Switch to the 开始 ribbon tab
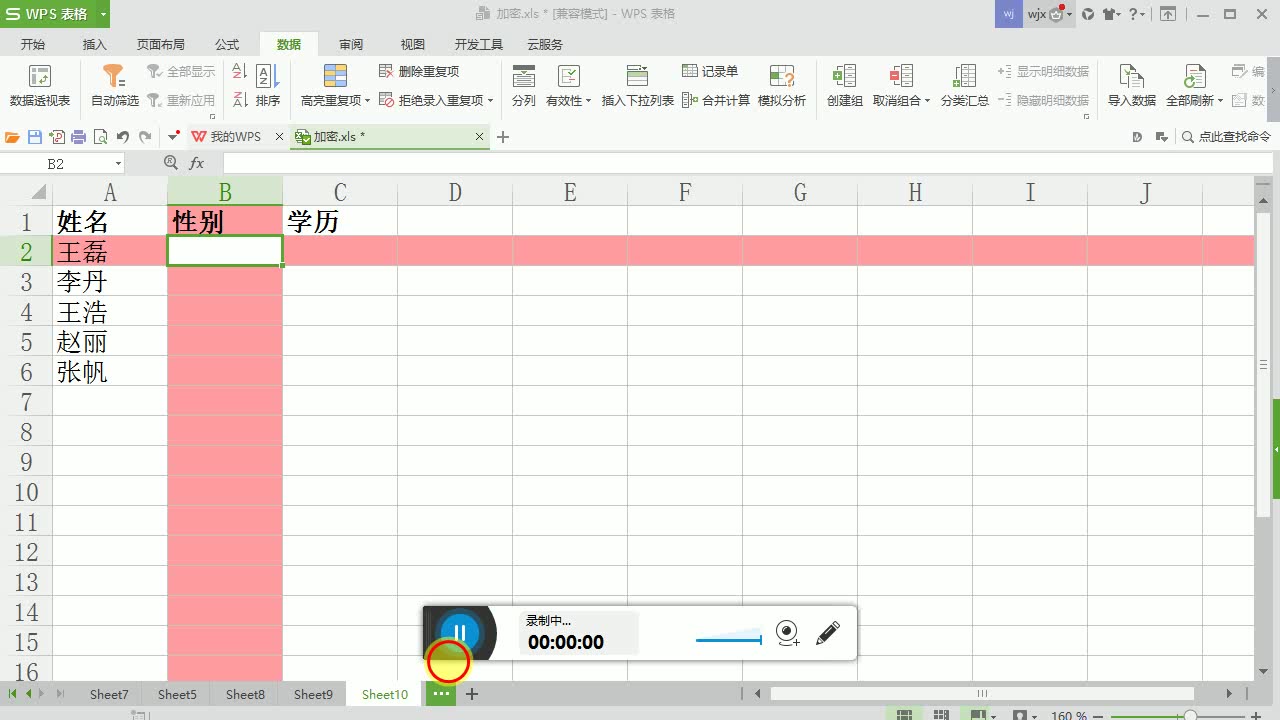This screenshot has height=720, width=1280. (x=33, y=44)
